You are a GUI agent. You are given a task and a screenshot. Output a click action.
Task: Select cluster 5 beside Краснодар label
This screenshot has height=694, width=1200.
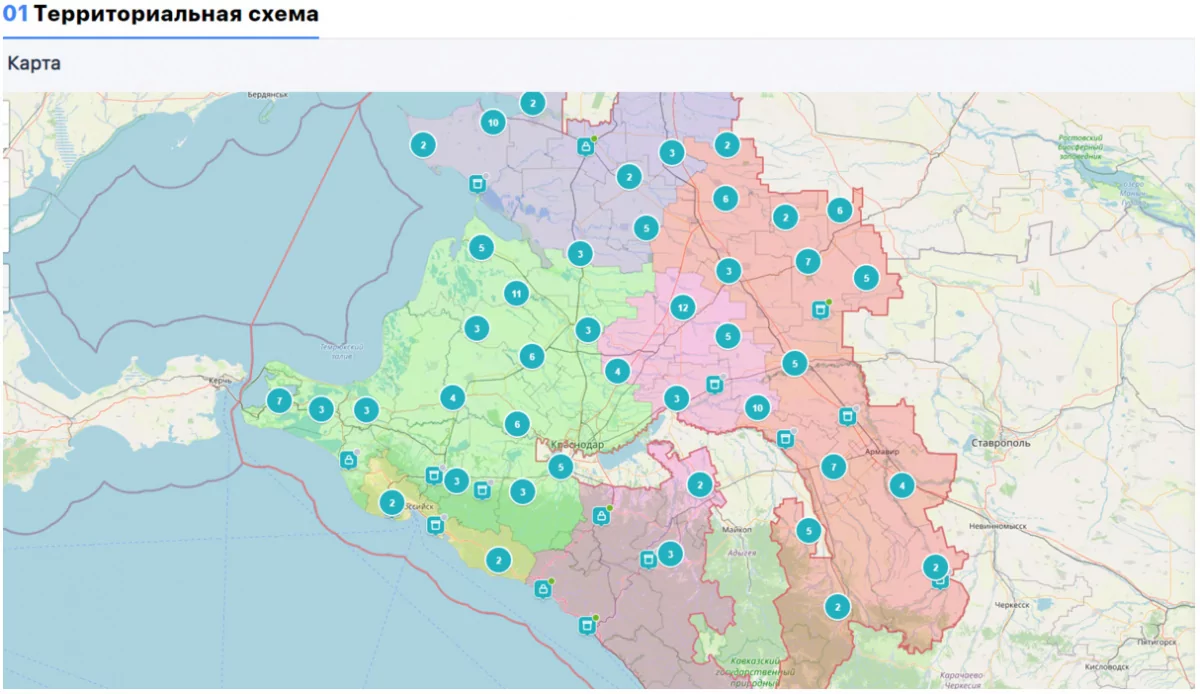561,466
